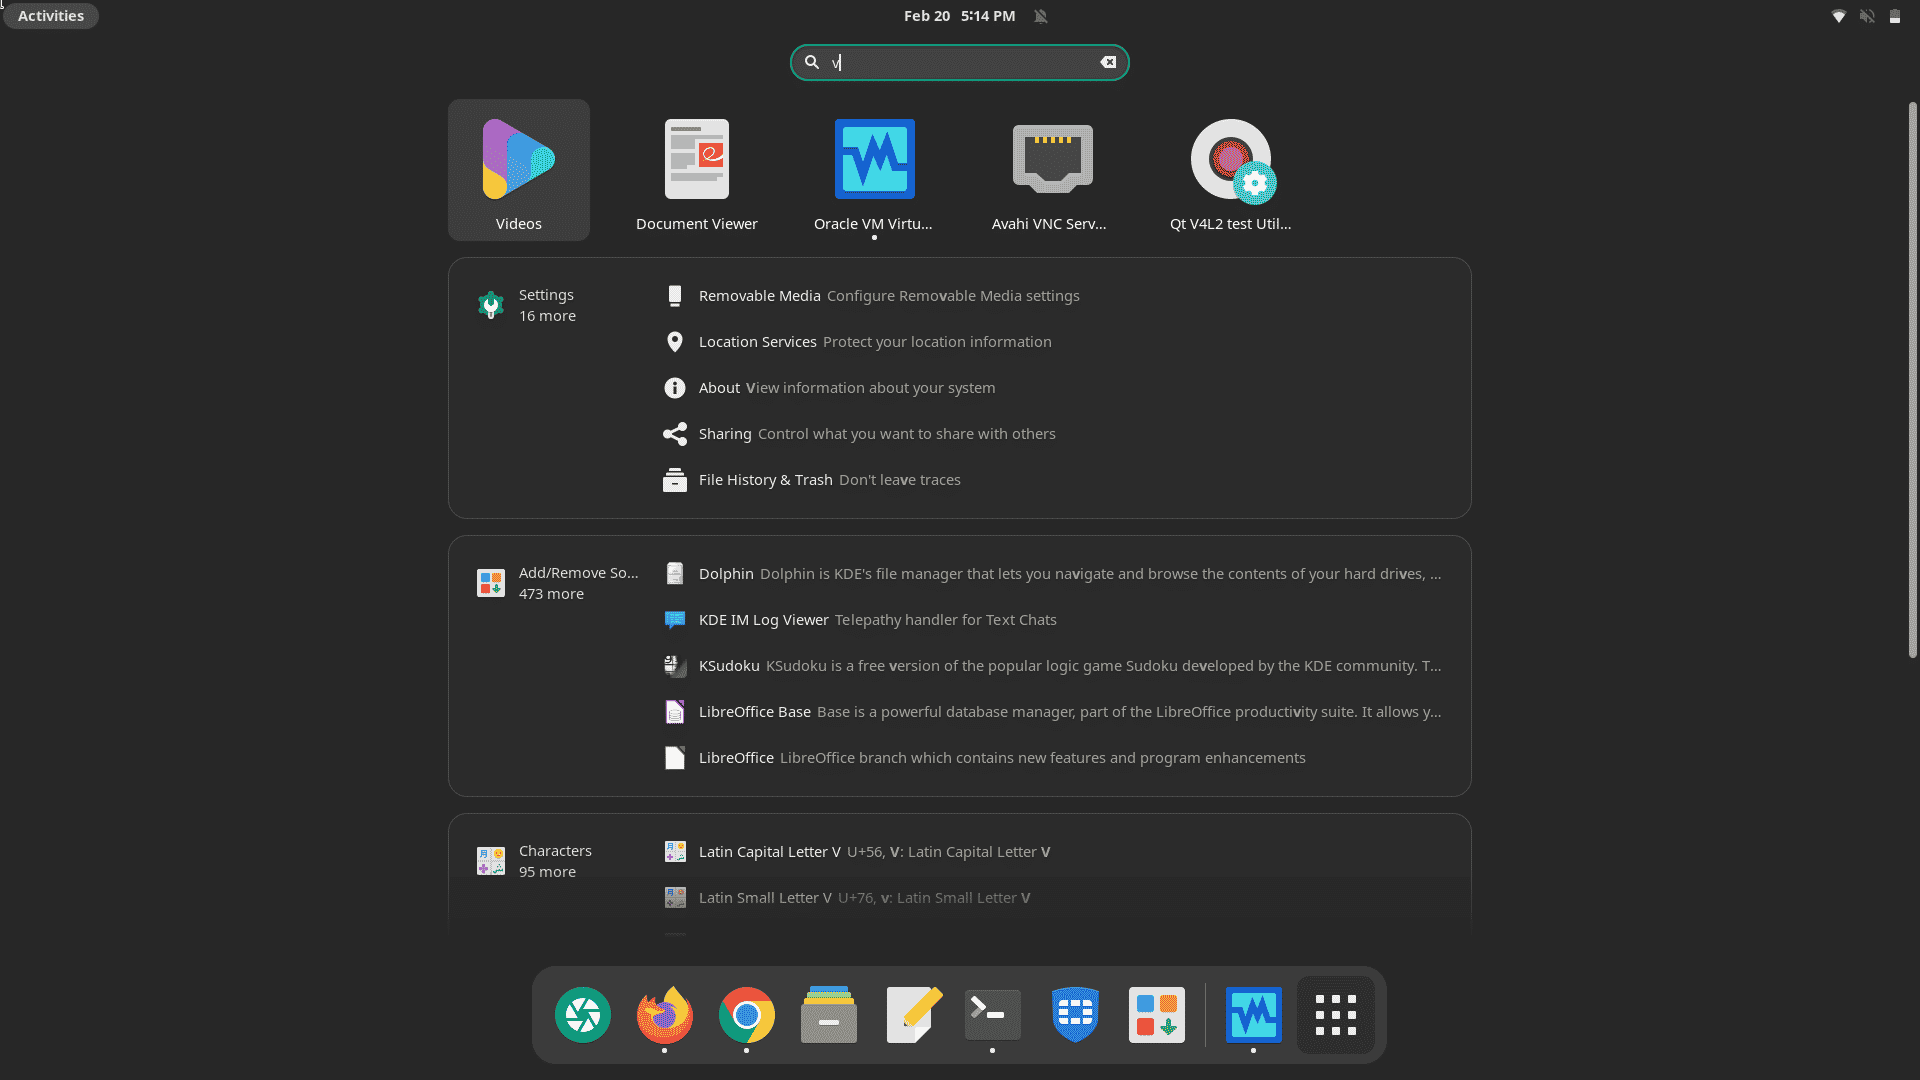The width and height of the screenshot is (1920, 1080).
Task: Open About system information
Action: pos(1053,388)
